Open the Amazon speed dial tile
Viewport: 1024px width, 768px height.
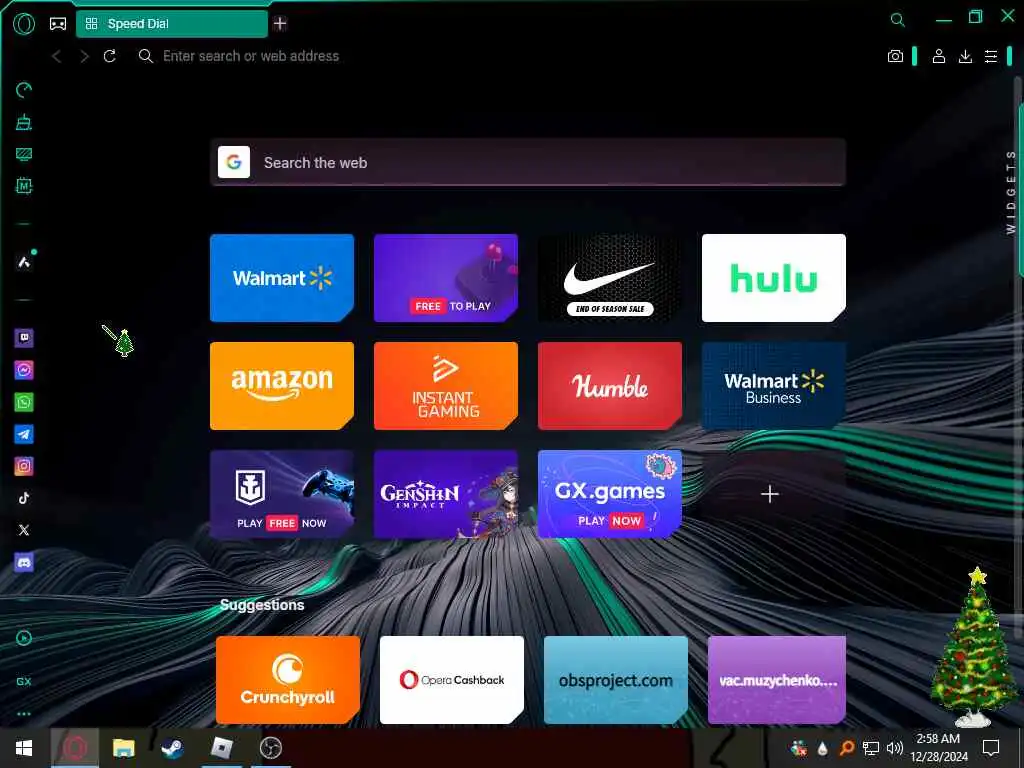point(282,386)
